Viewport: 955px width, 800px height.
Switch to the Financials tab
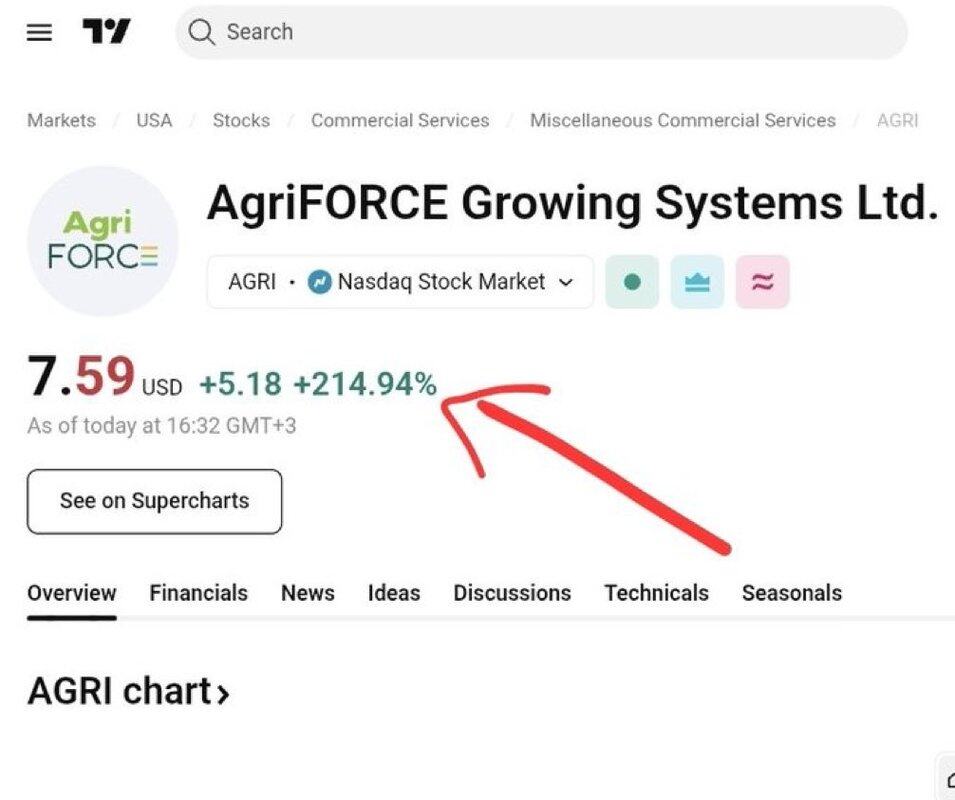[199, 592]
